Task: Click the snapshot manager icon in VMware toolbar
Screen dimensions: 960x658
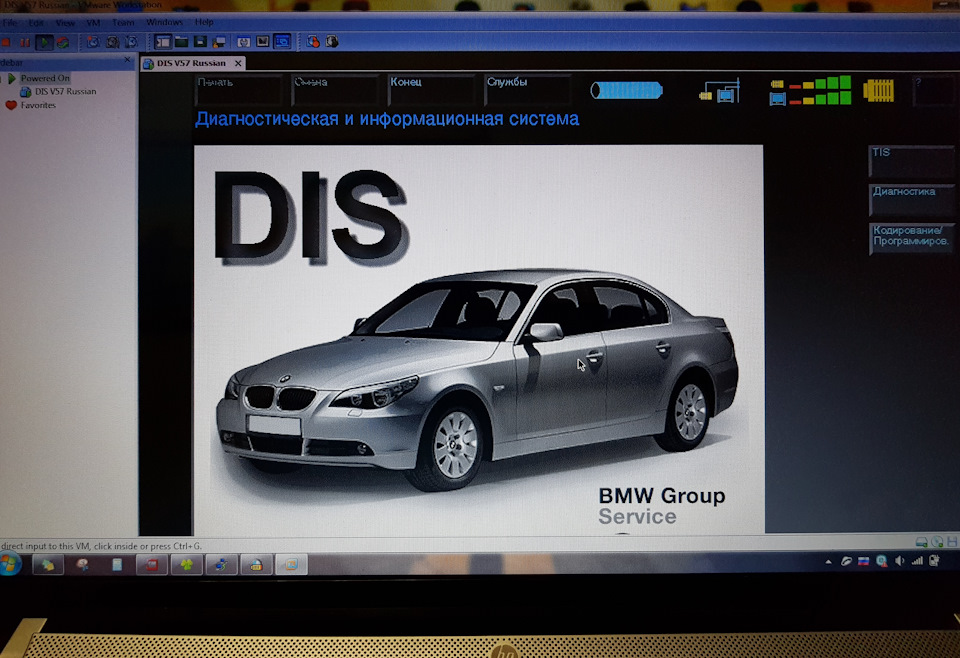Action: (130, 42)
